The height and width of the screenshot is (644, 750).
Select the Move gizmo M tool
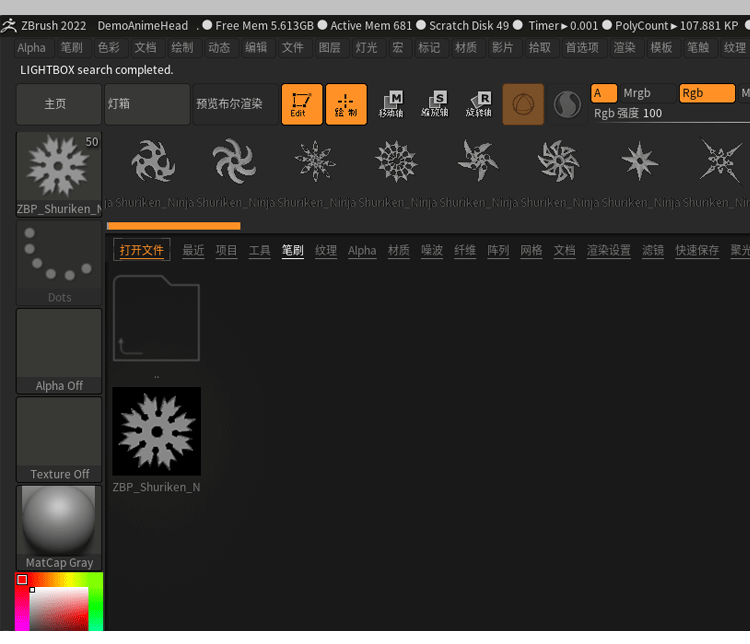(391, 104)
